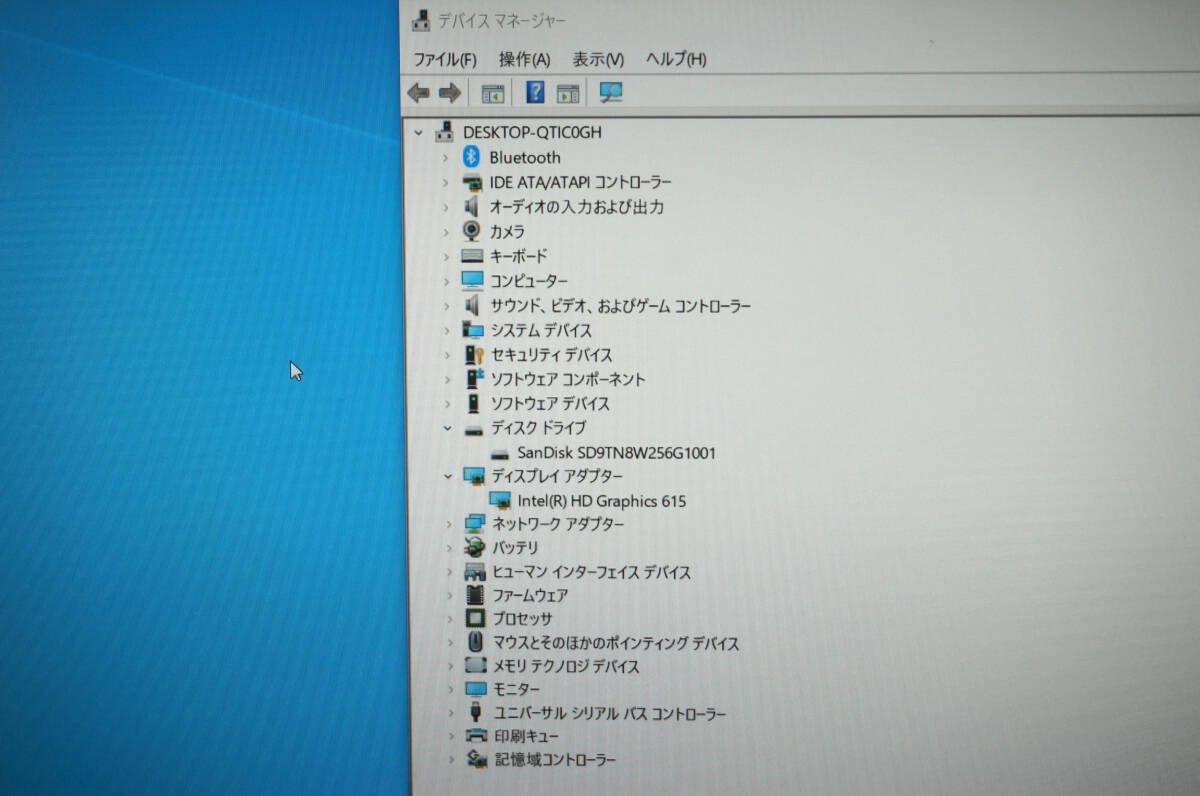Screen dimensions: 1200x796
Task: Select the バッテリ label
Action: pyautogui.click(x=515, y=548)
